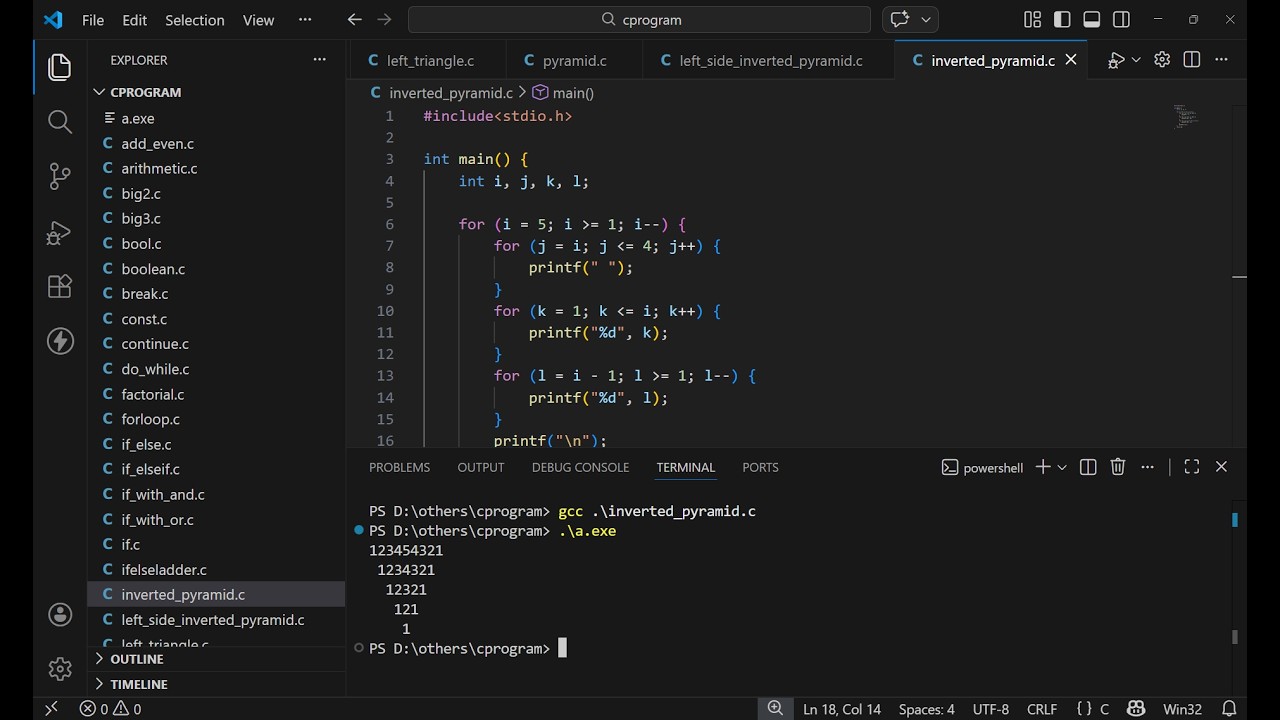Kill terminal with trash icon

click(1118, 467)
